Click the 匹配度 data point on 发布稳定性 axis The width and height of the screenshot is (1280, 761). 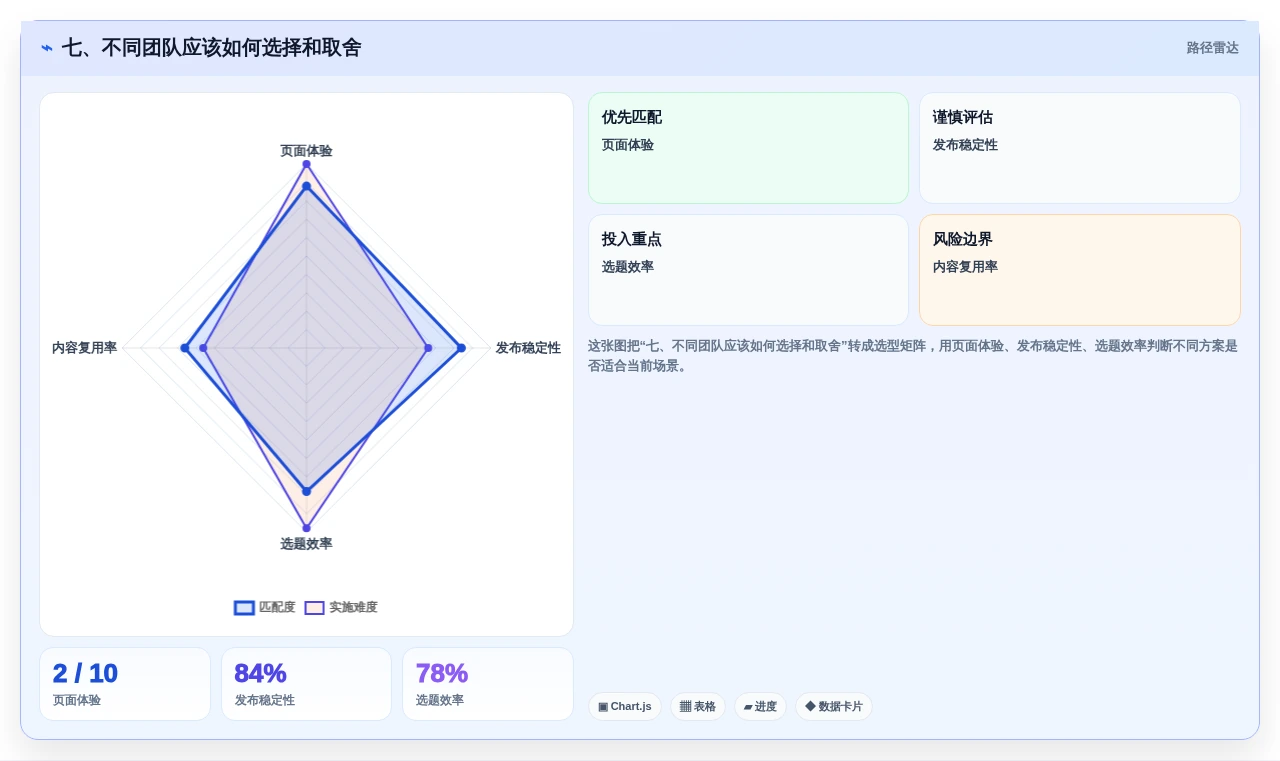461,348
